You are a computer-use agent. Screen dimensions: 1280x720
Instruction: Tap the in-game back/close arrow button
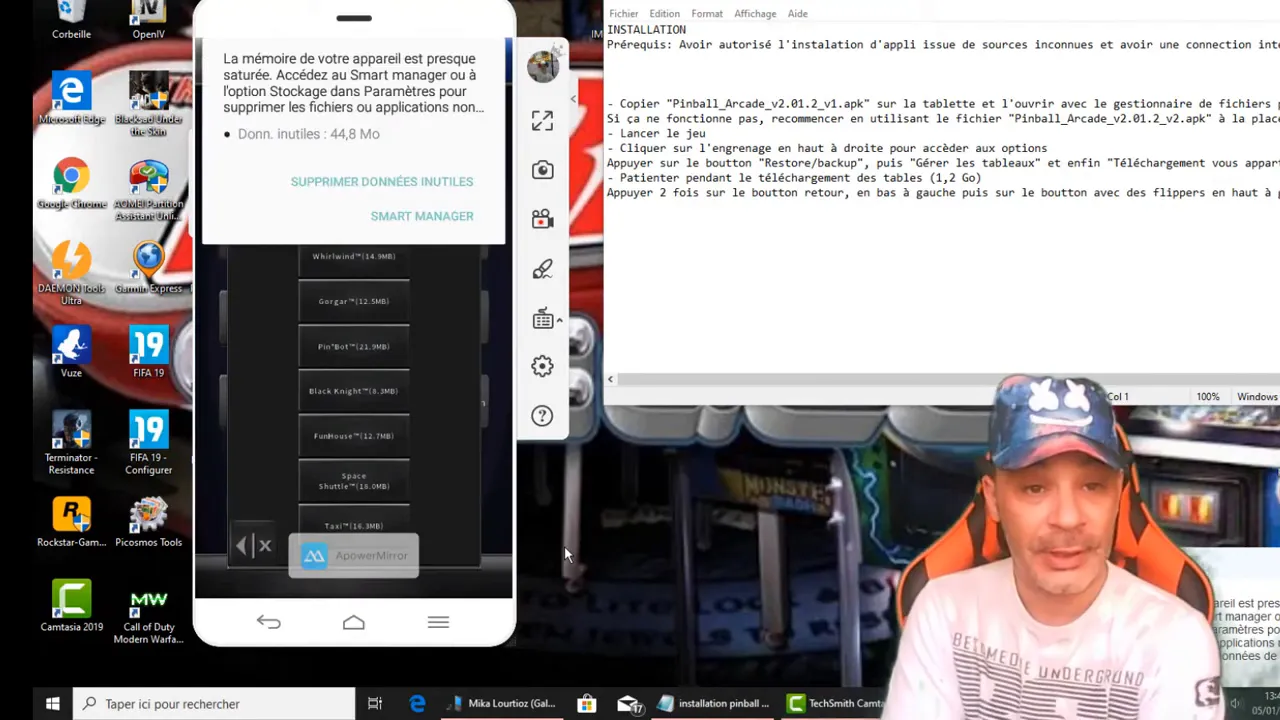pyautogui.click(x=253, y=546)
